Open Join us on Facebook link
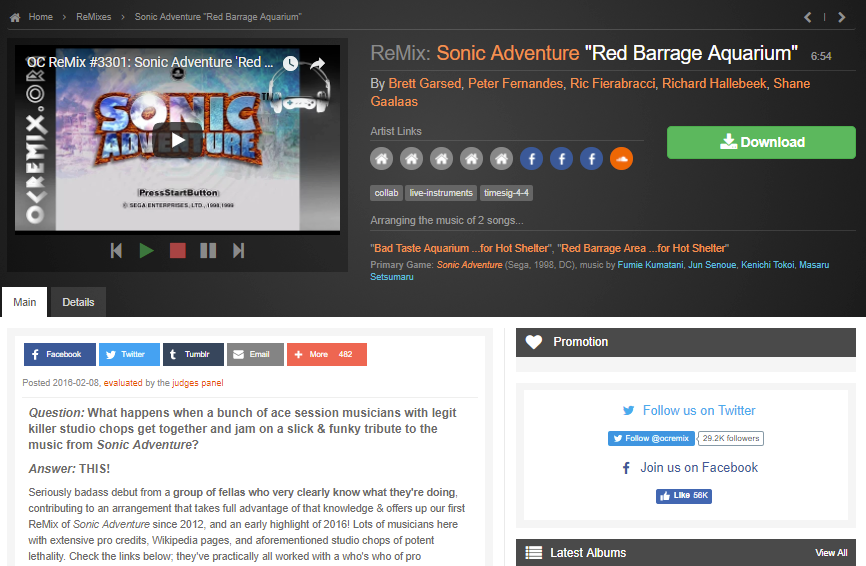 [699, 468]
